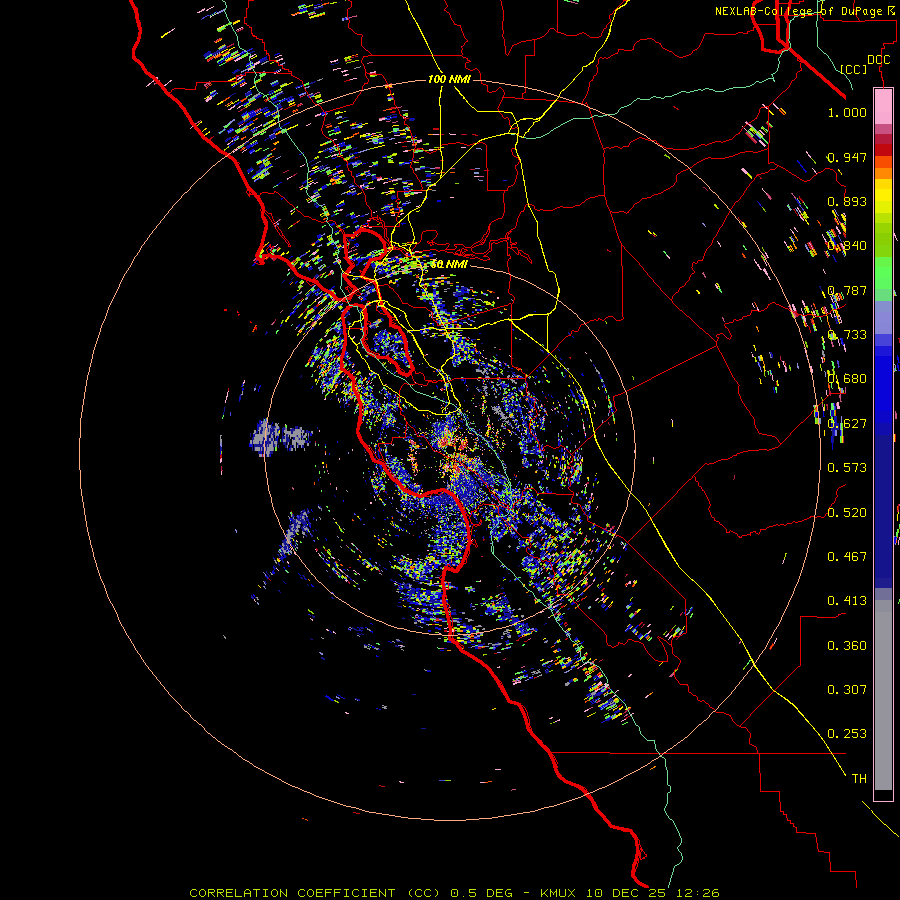
Task: Select the 0.307 legend value
Action: point(847,690)
